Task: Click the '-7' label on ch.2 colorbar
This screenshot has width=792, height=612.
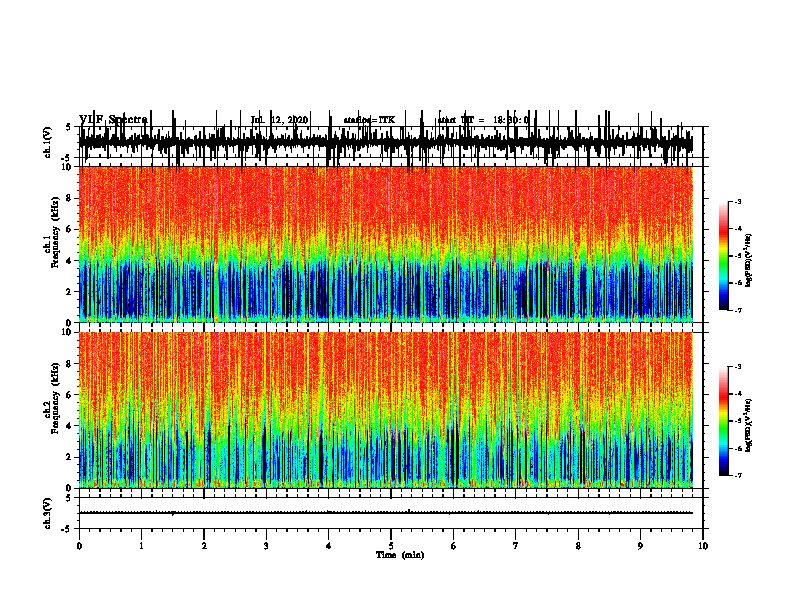Action: [738, 475]
